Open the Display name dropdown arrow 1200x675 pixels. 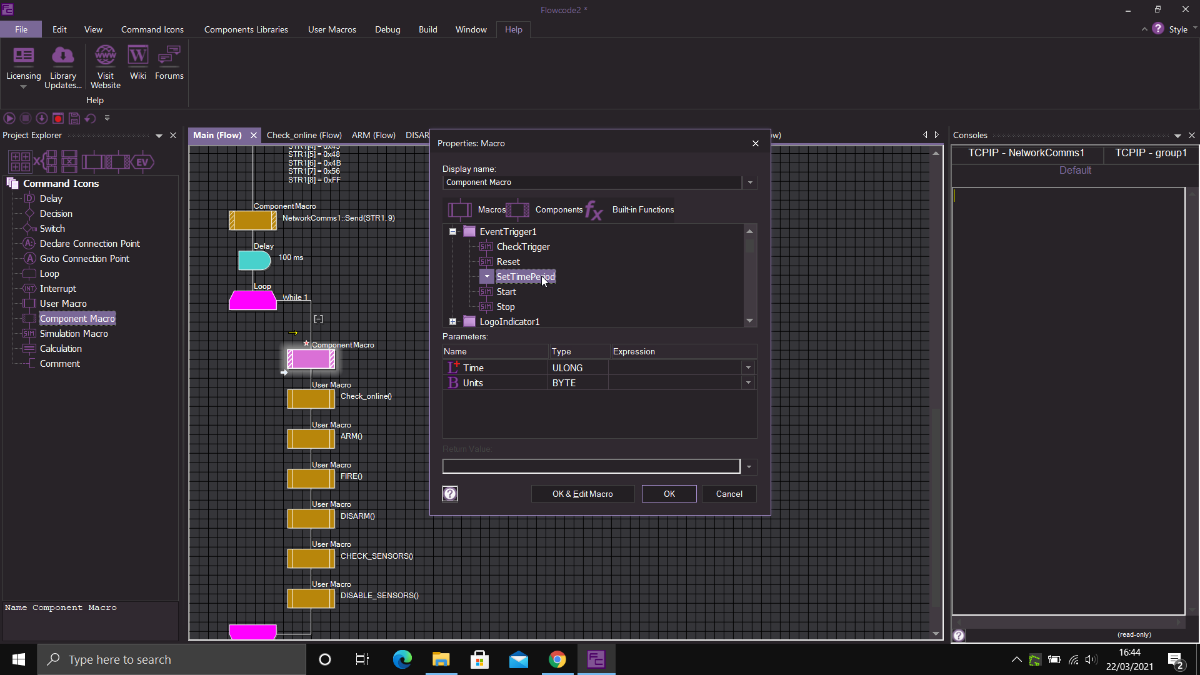750,183
